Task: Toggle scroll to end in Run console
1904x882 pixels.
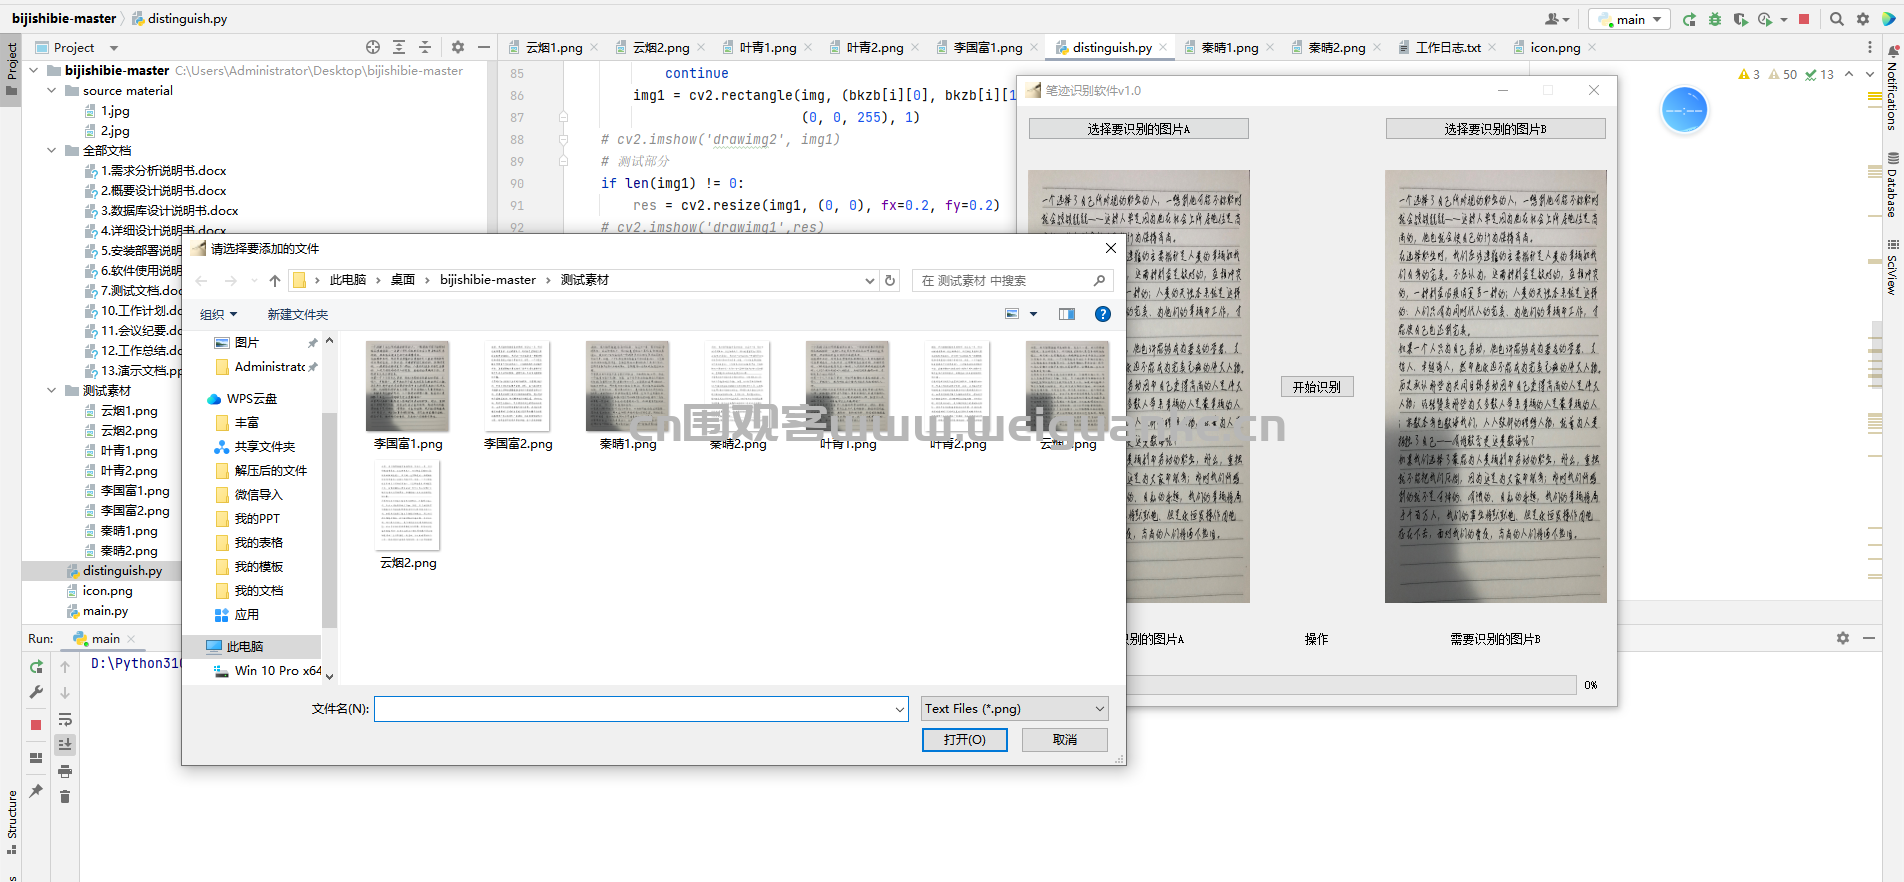Action: [65, 745]
